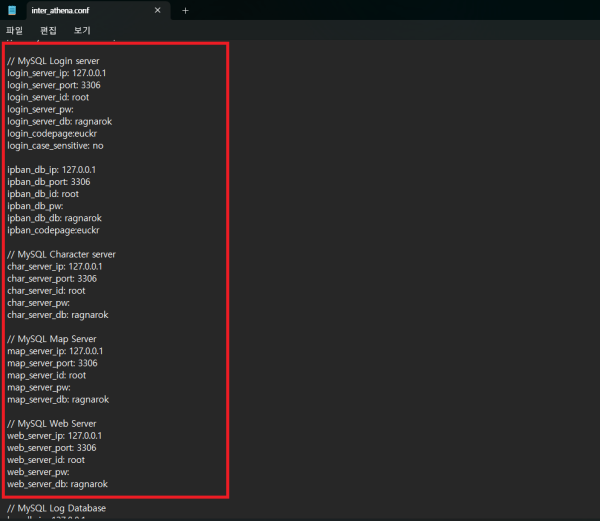Viewport: 600px width, 521px height.
Task: Click the '// MySQL Login server' comment line
Action: pos(53,61)
